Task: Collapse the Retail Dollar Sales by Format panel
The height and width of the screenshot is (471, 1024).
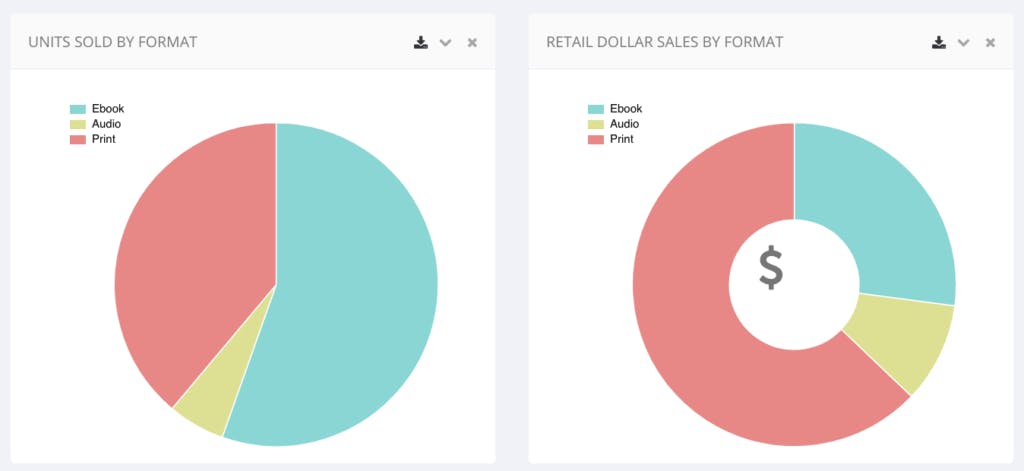Action: [963, 43]
